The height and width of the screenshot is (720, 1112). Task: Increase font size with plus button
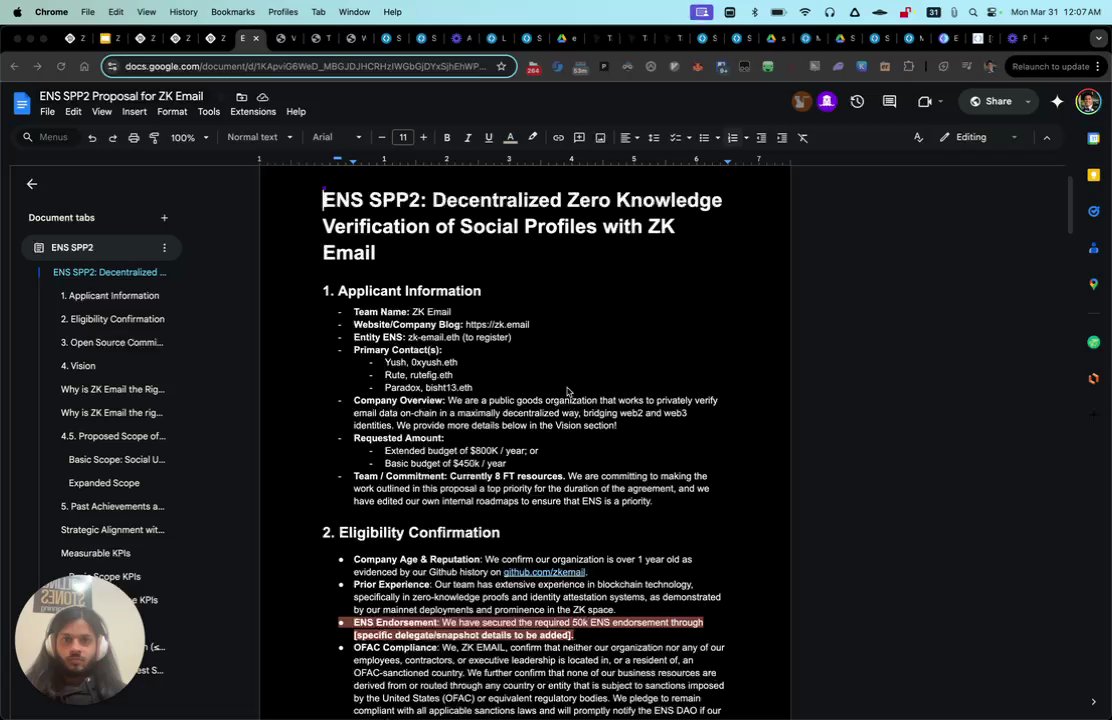pyautogui.click(x=423, y=138)
